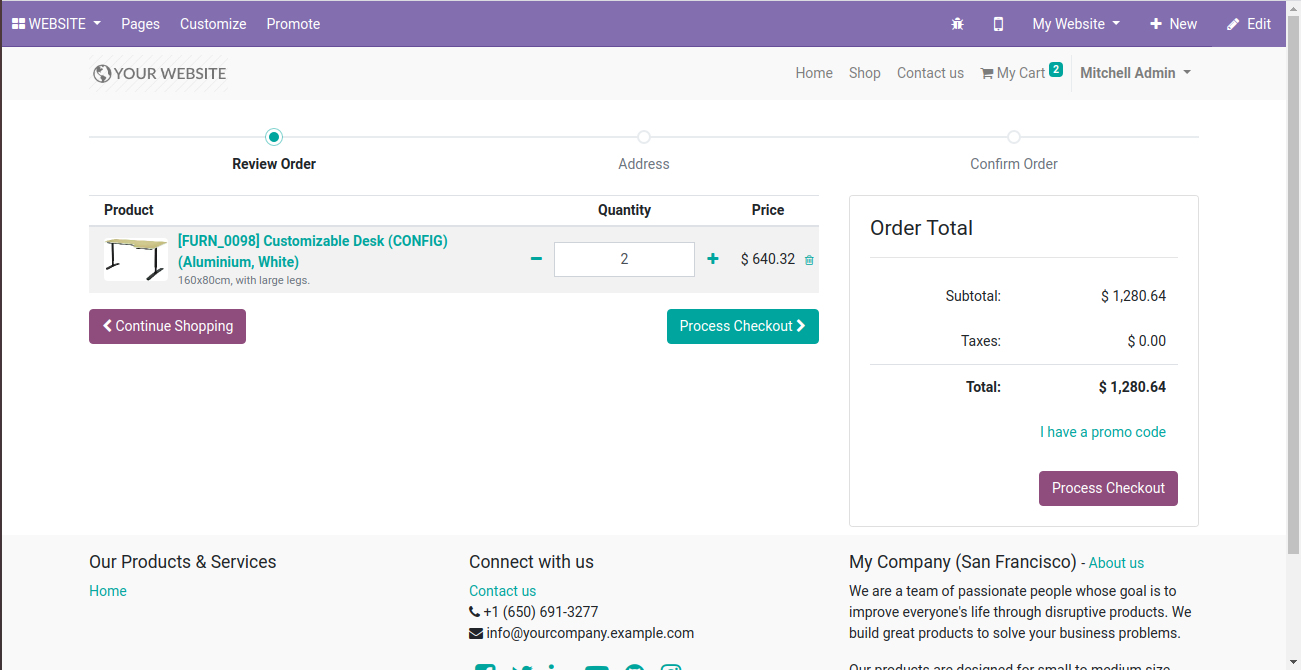The width and height of the screenshot is (1301, 670).
Task: Open the Customizable Desk (CONFIG) product link
Action: pos(313,251)
